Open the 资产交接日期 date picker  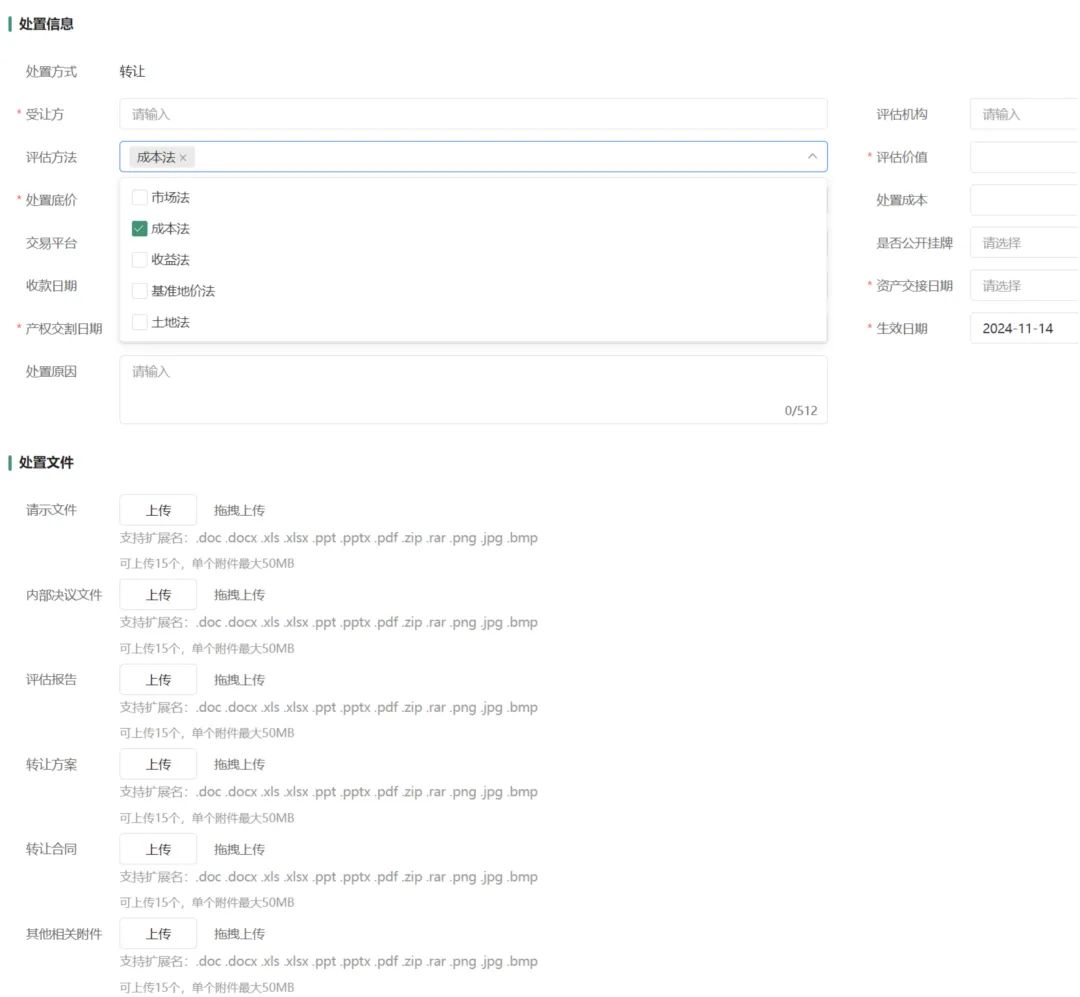point(1024,286)
